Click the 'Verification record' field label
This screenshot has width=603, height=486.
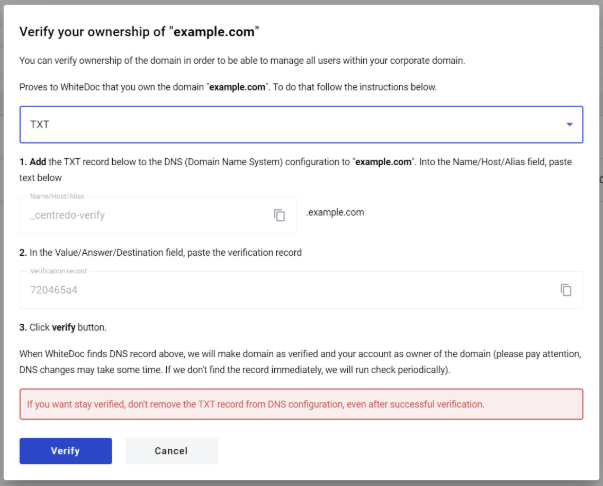pyautogui.click(x=58, y=271)
